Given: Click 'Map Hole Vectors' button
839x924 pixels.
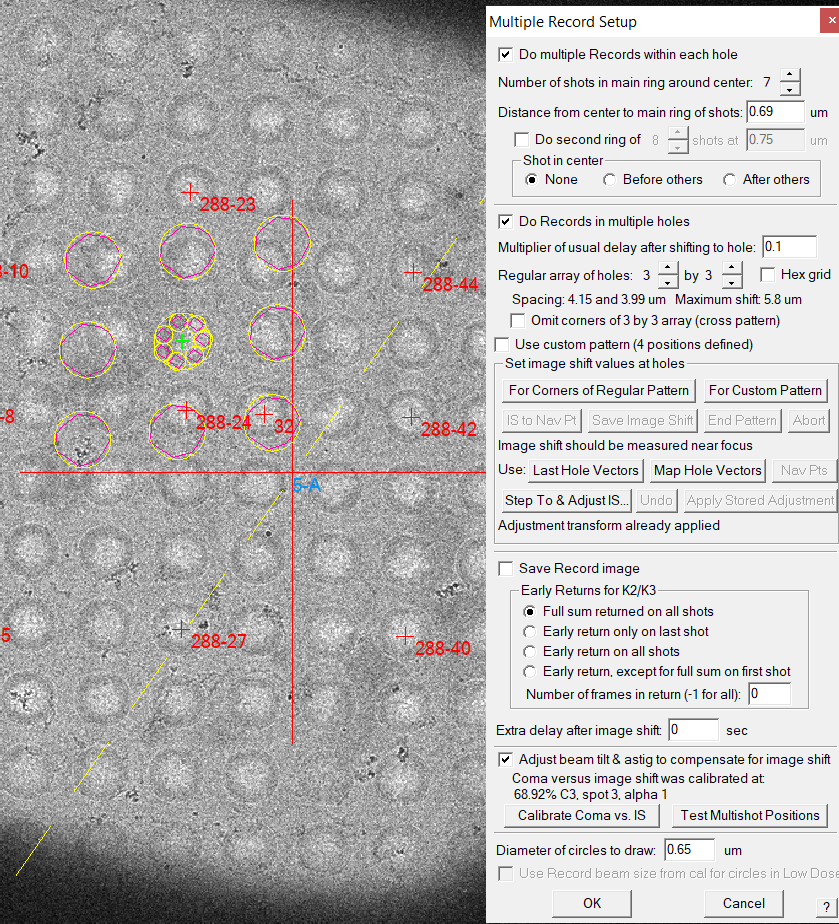Looking at the screenshot, I should [707, 471].
